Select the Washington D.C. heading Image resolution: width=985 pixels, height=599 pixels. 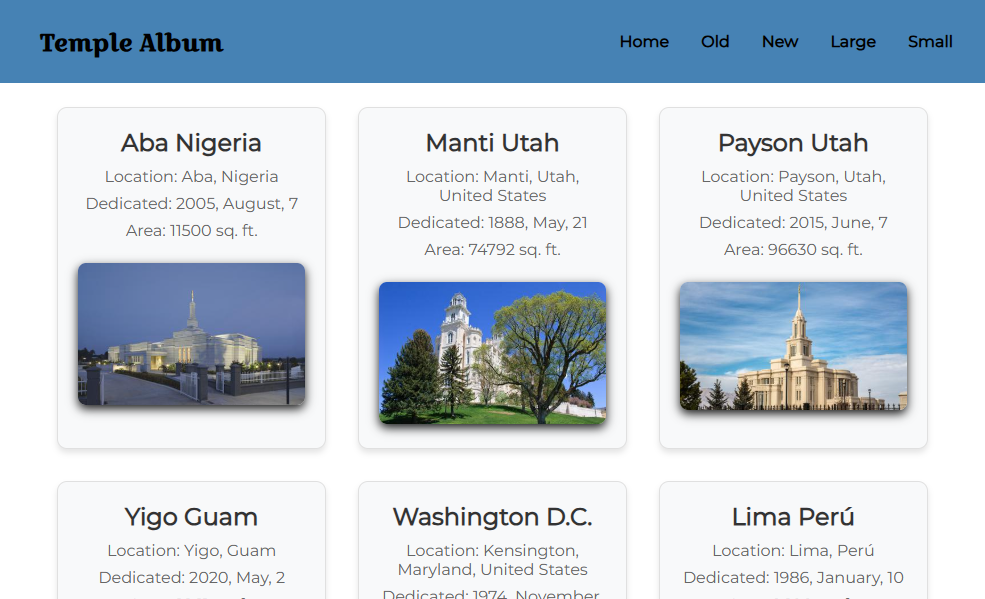[x=492, y=517]
